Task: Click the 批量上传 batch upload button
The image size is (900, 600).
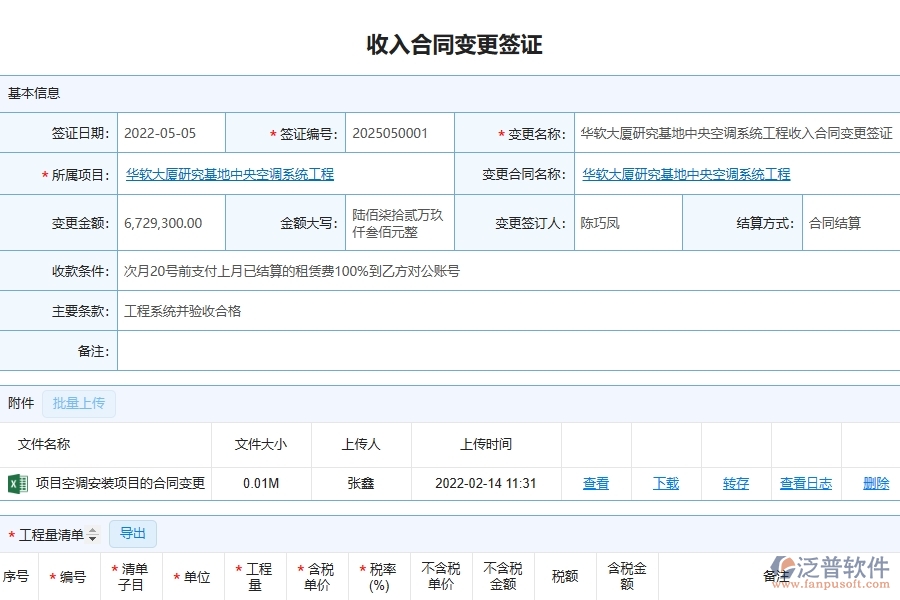Action: tap(79, 403)
